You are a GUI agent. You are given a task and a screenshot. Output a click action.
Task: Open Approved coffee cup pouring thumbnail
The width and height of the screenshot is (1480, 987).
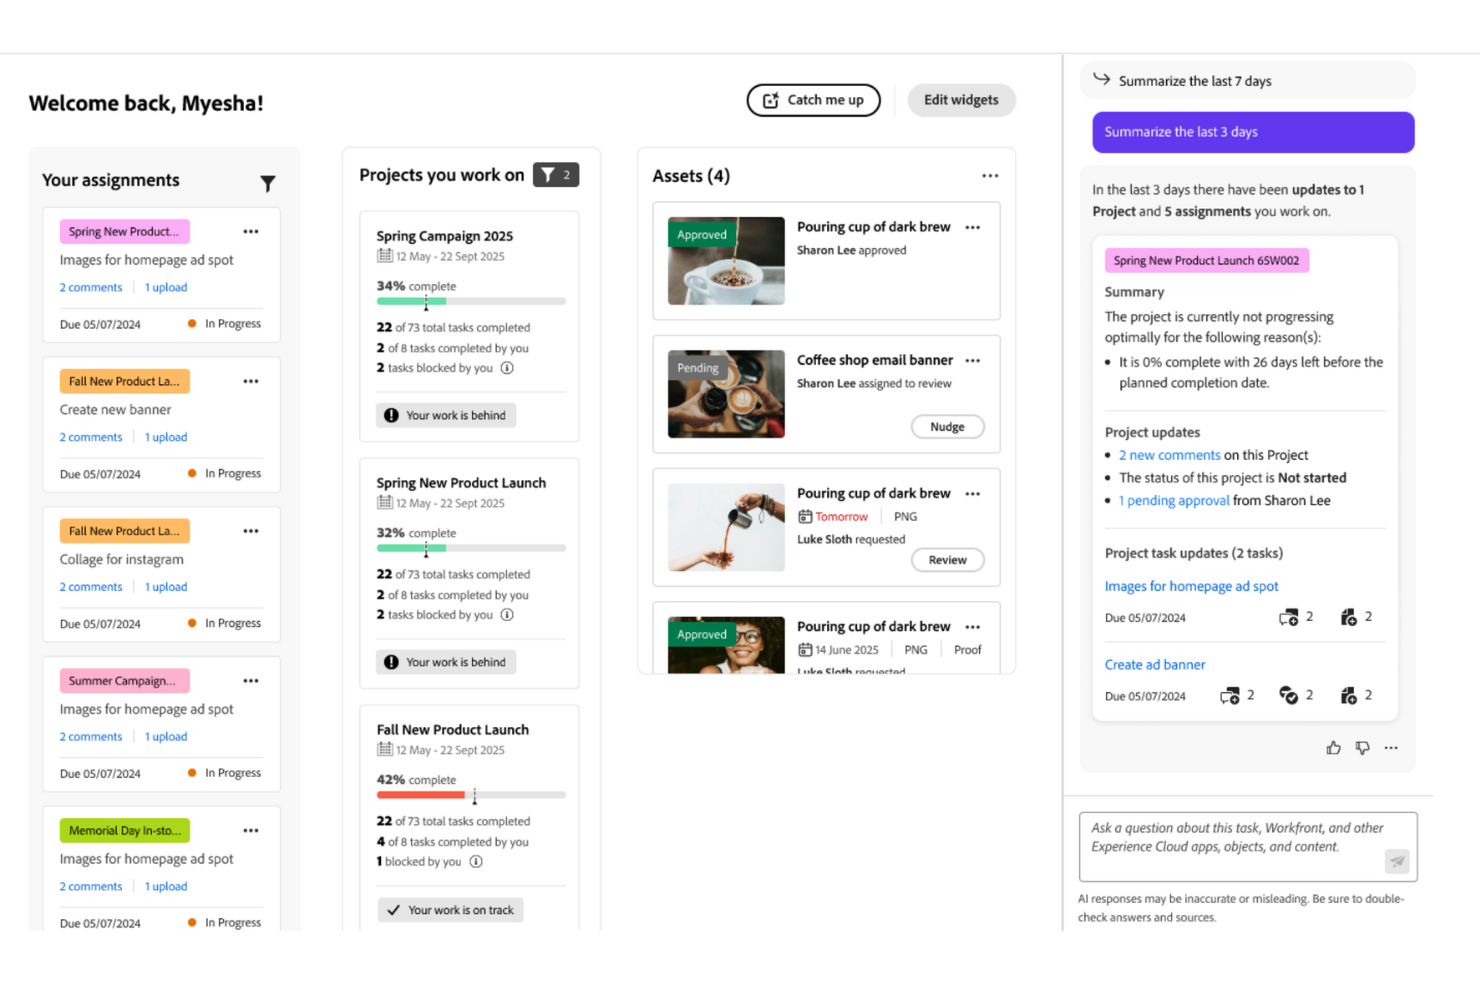coord(726,261)
